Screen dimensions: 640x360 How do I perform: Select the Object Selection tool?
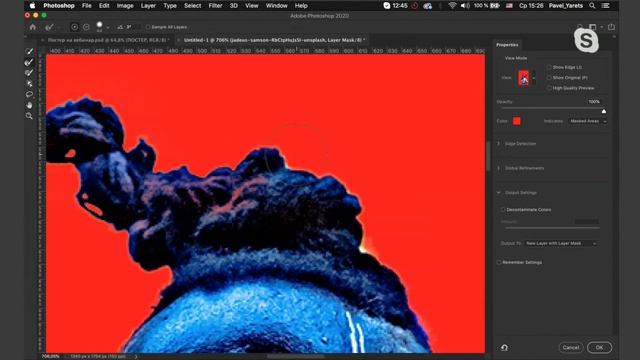pyautogui.click(x=29, y=84)
